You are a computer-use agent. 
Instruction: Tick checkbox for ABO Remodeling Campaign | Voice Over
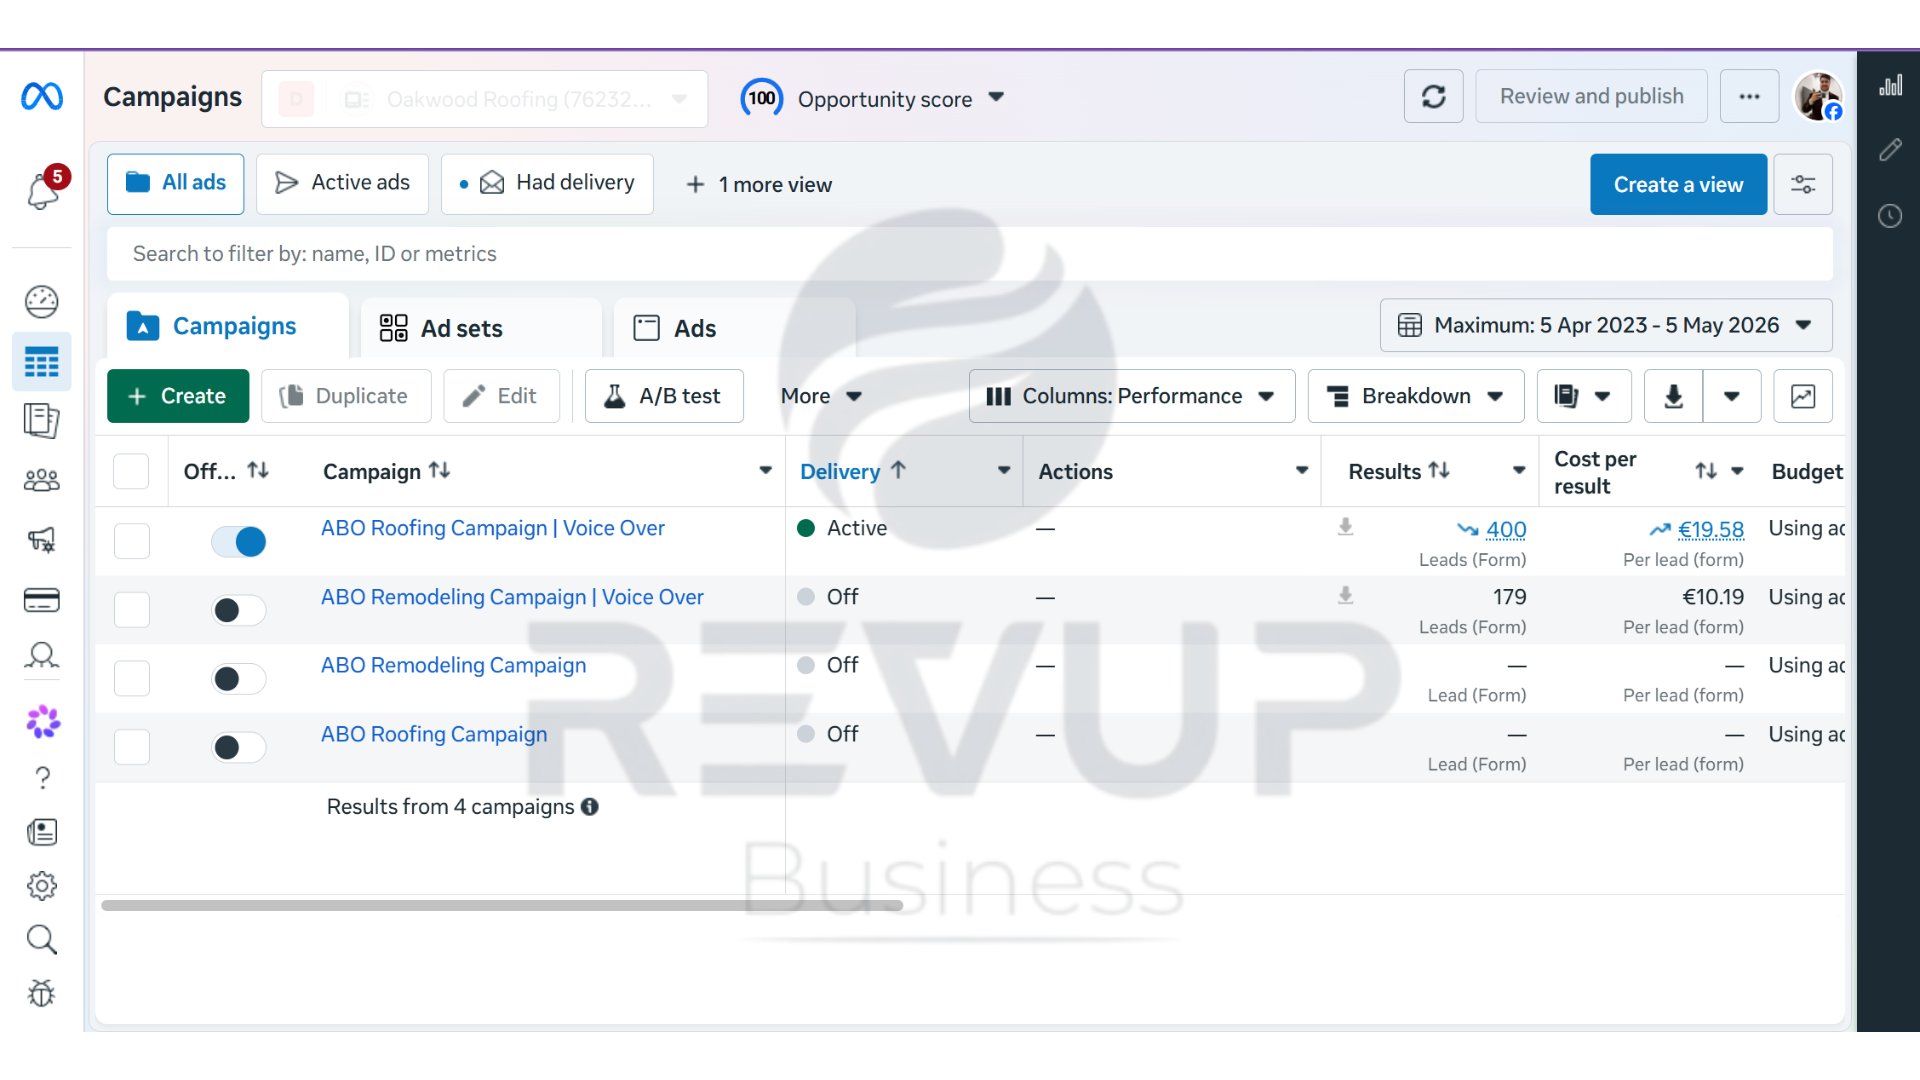(132, 609)
